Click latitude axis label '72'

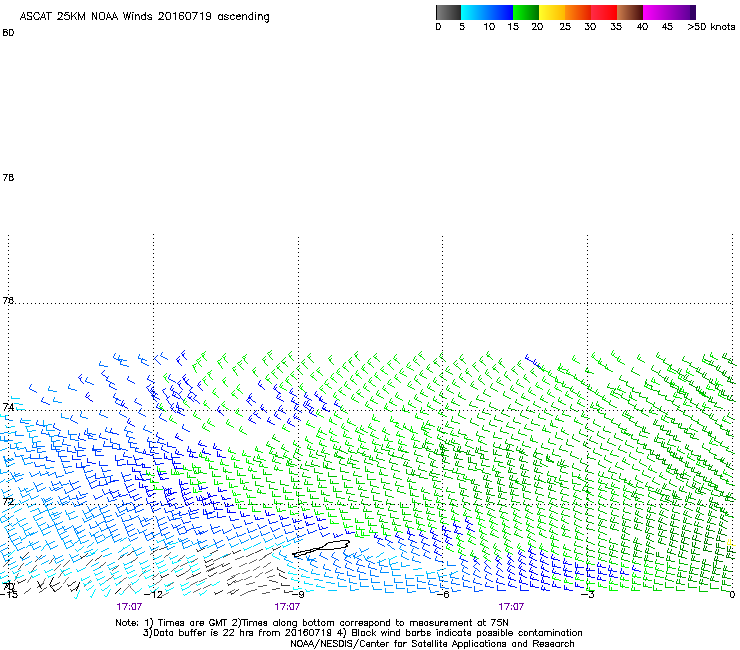pos(8,501)
